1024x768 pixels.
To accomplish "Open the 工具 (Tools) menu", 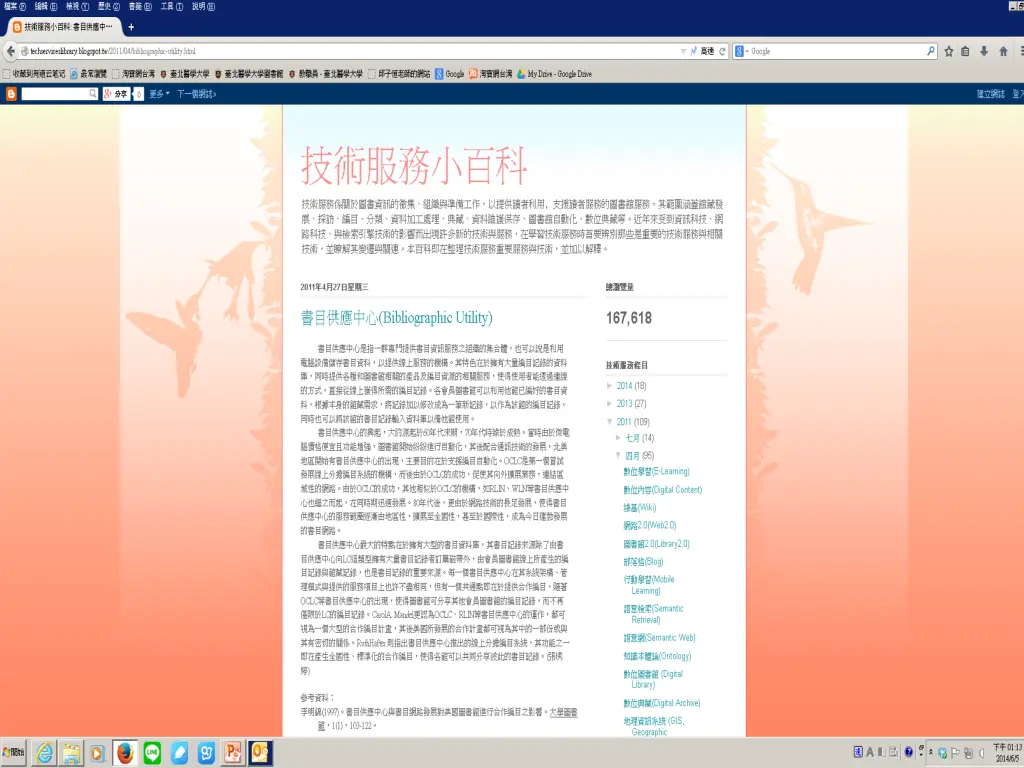I will (170, 6).
